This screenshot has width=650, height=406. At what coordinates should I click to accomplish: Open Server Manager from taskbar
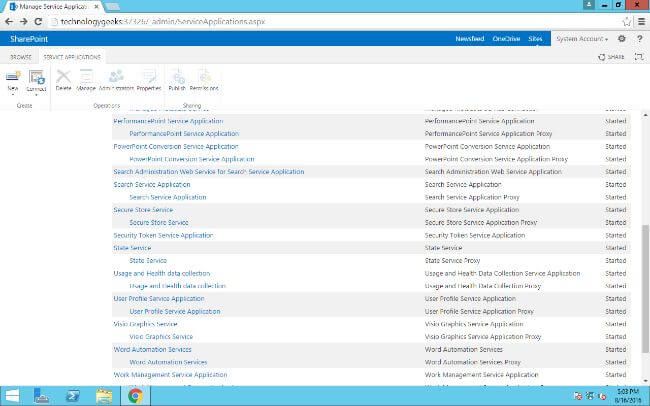click(41, 396)
